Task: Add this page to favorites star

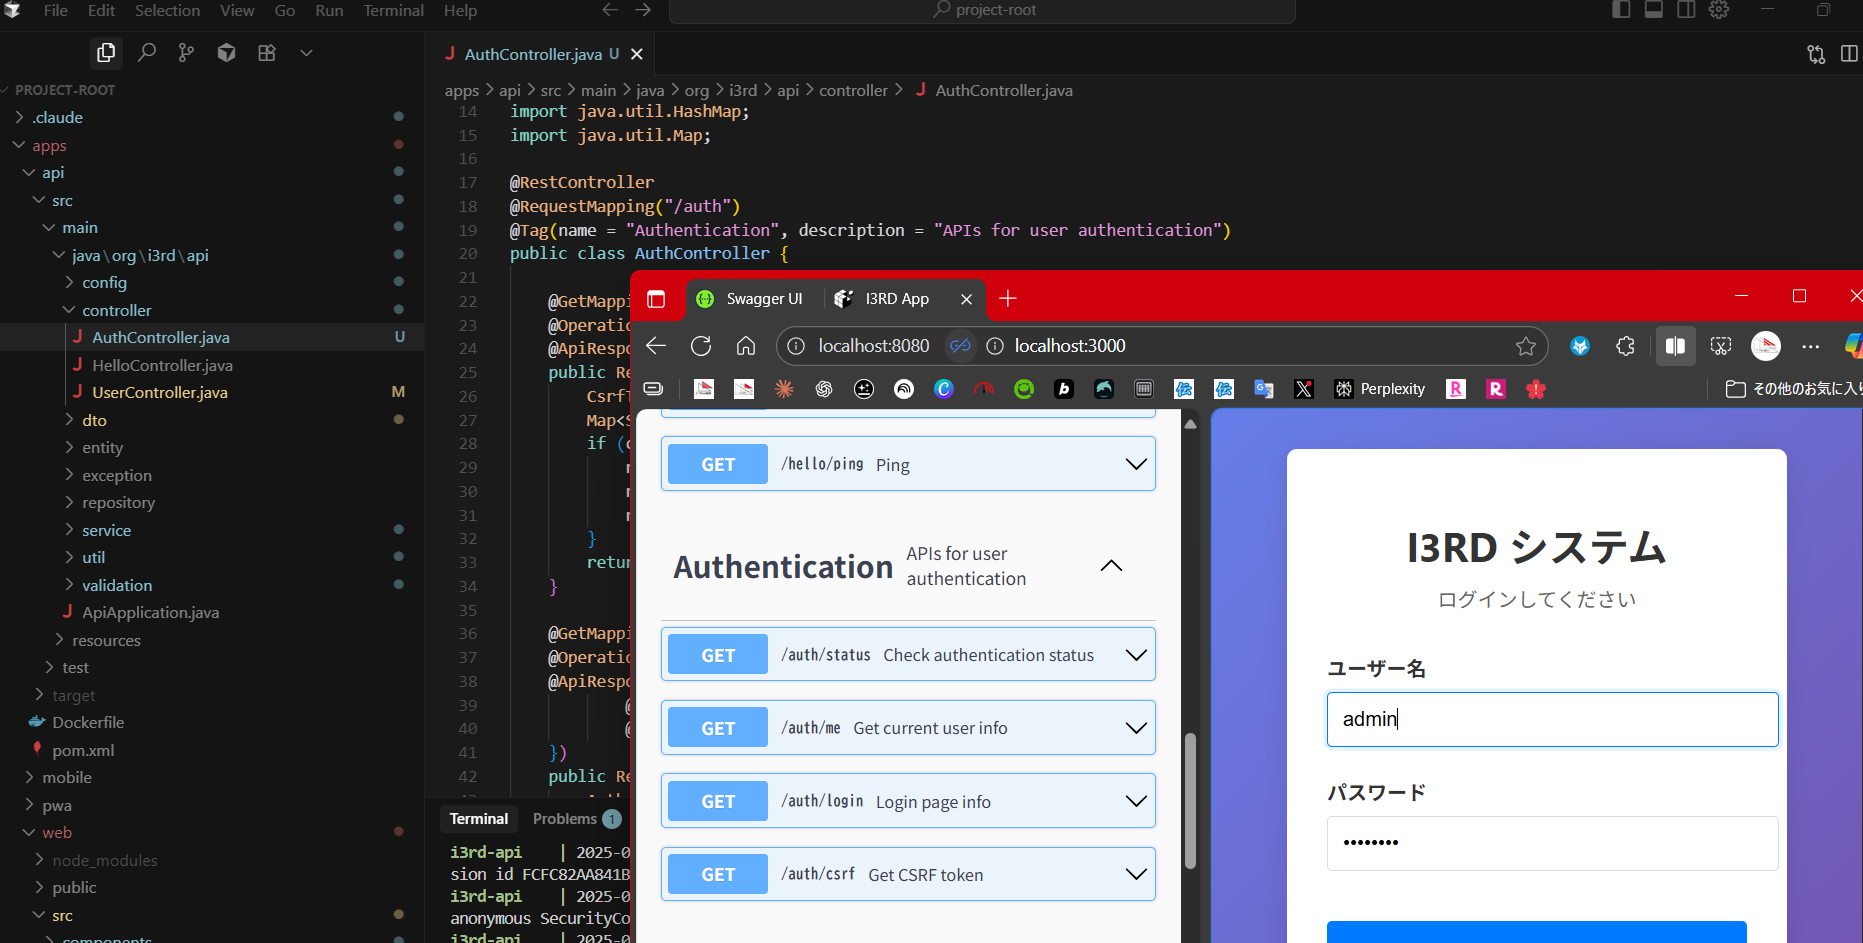Action: click(1525, 346)
